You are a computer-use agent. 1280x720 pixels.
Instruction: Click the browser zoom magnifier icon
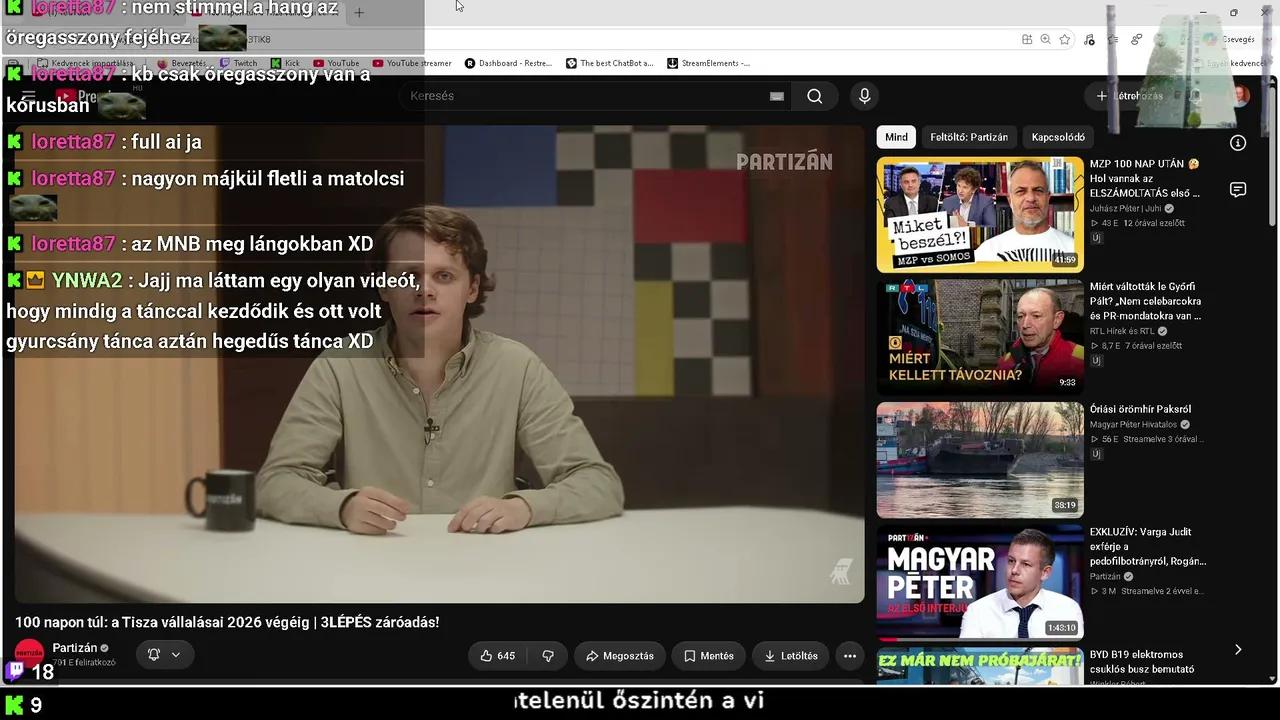pyautogui.click(x=1045, y=40)
